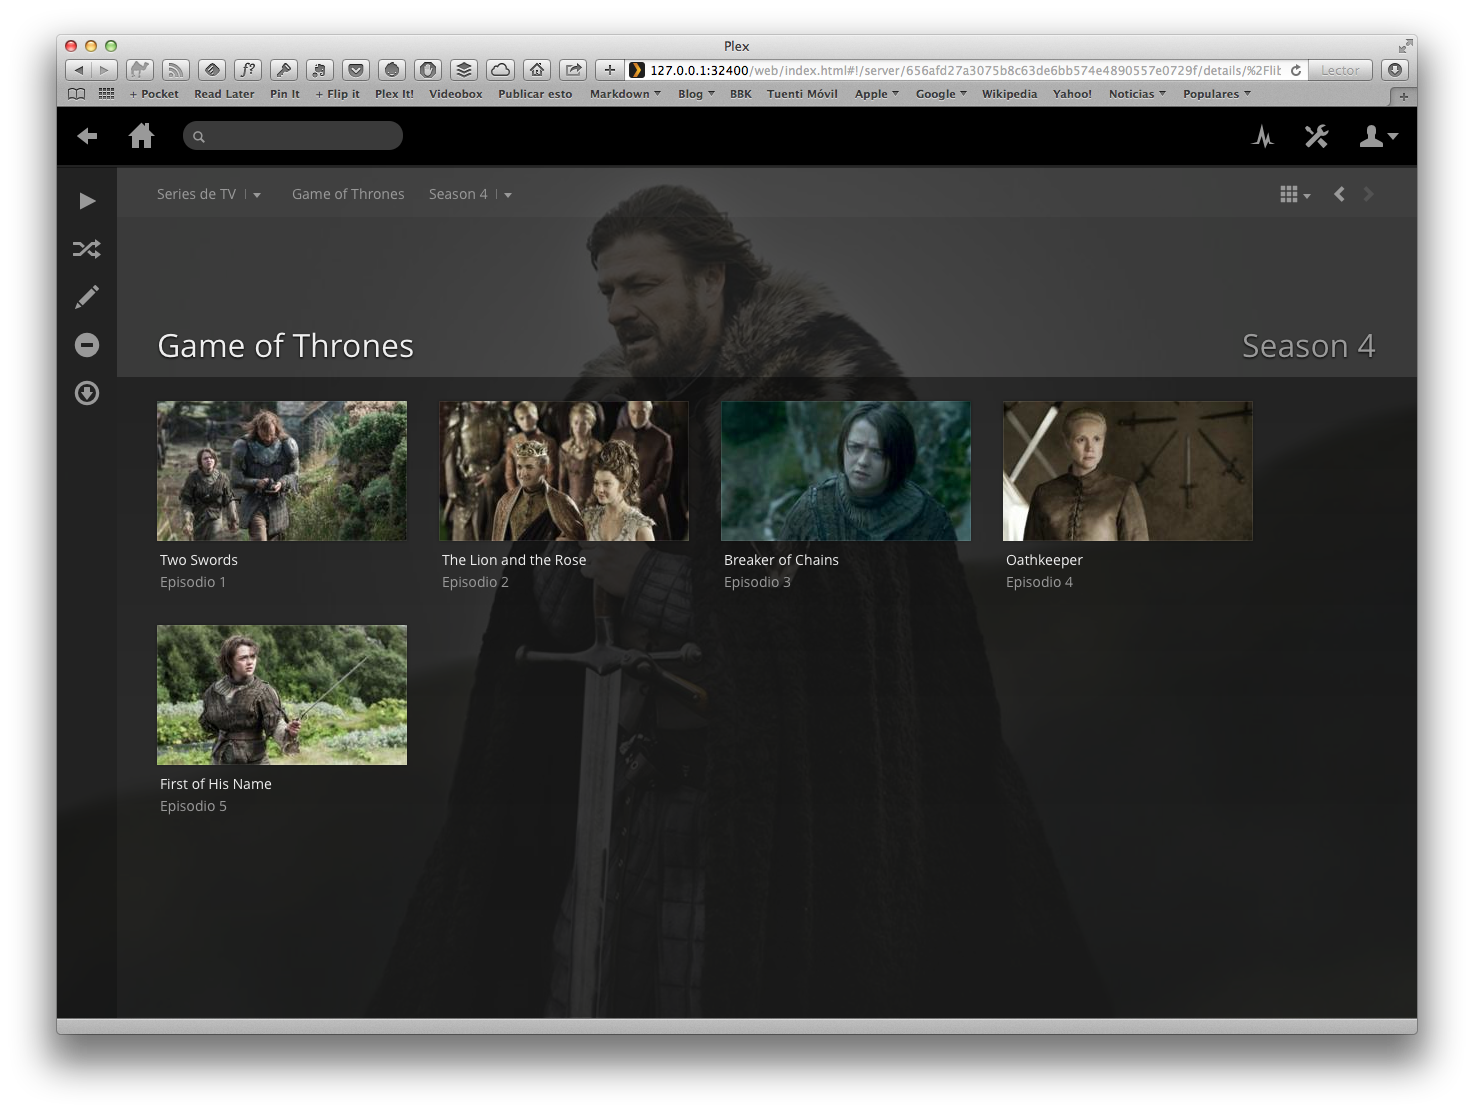This screenshot has height=1113, width=1474.
Task: Reload the page with refresh icon
Action: coord(1296,70)
